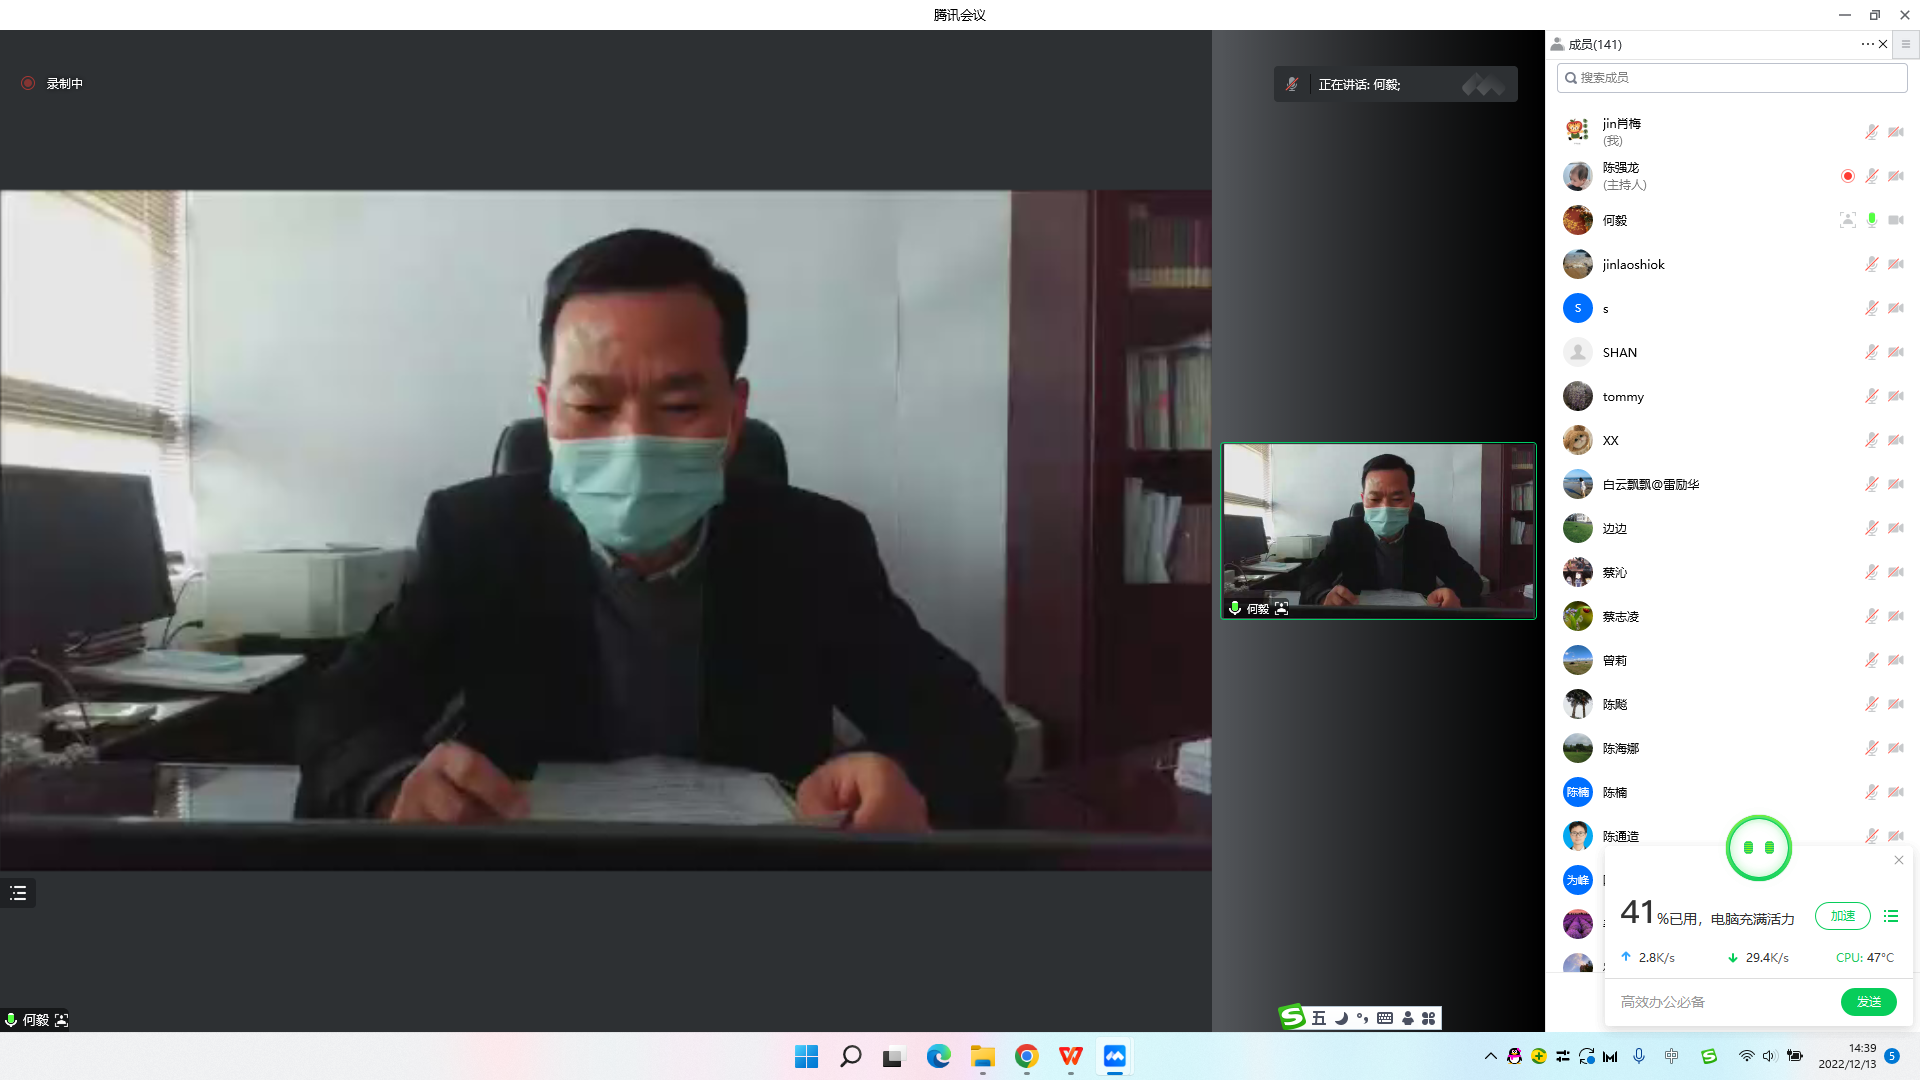The height and width of the screenshot is (1080, 1920).
Task: Open the list icon beside 加速 button
Action: (x=1890, y=916)
